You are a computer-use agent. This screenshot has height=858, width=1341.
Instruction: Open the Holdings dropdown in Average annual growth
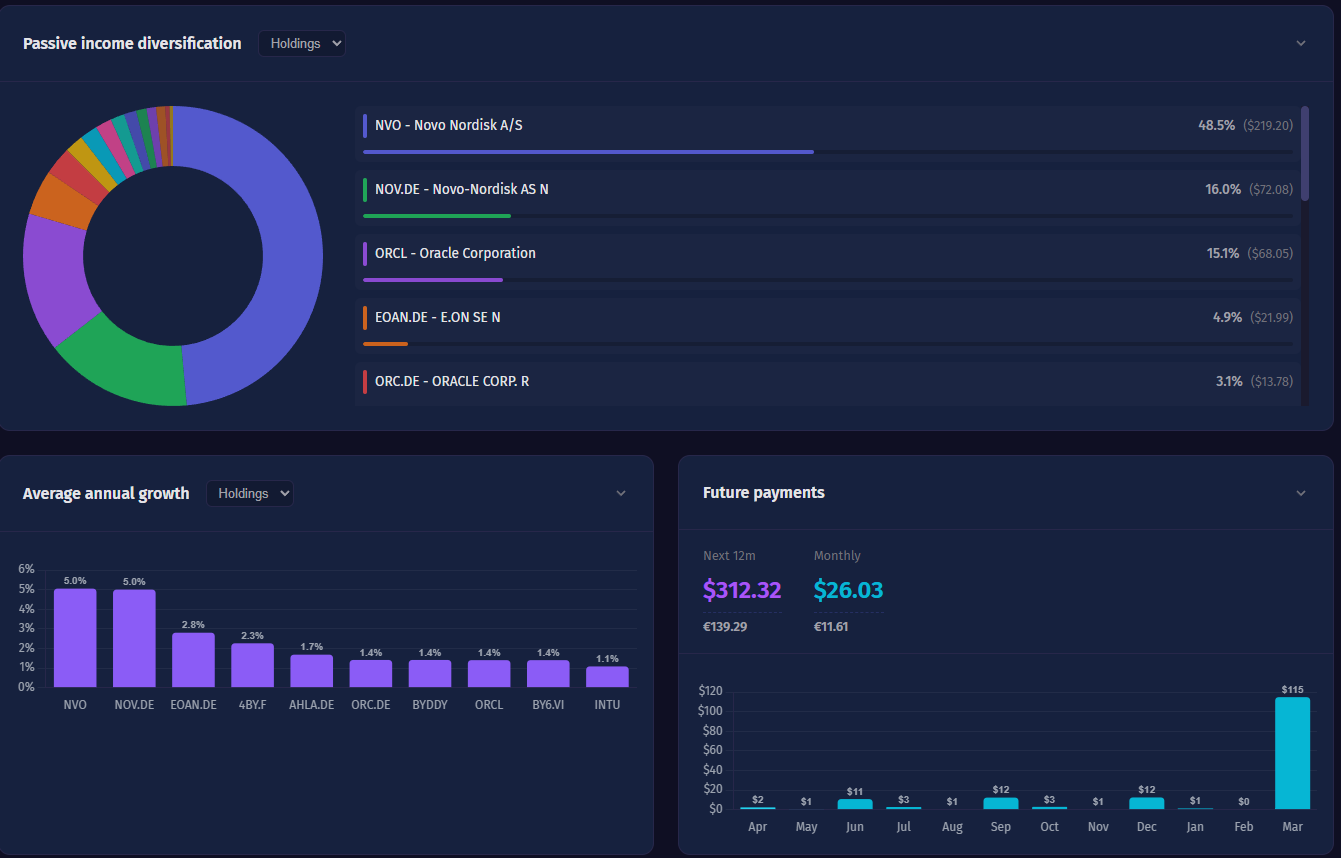pyautogui.click(x=249, y=493)
